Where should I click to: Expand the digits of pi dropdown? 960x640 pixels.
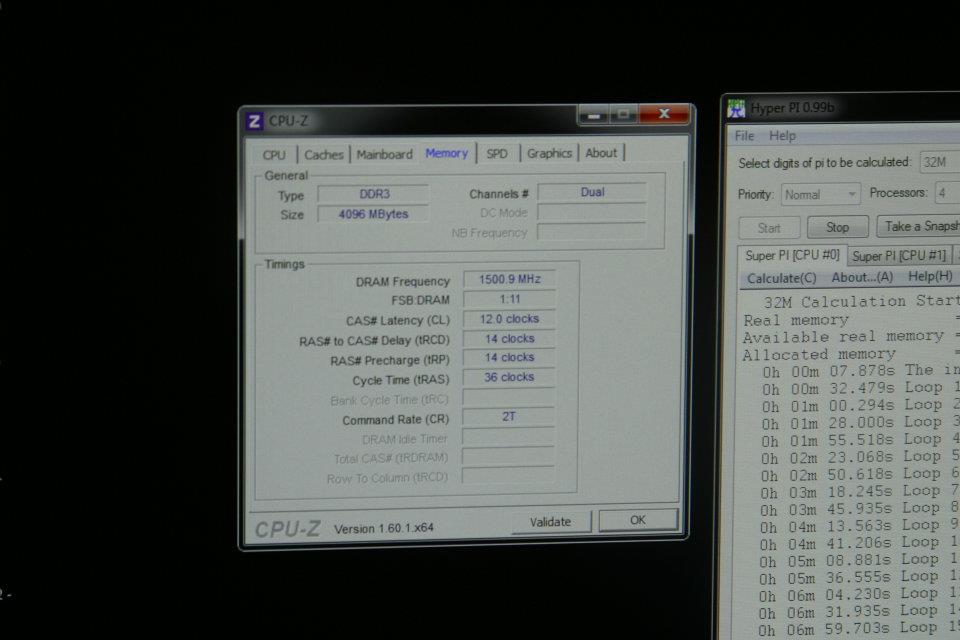coord(938,162)
